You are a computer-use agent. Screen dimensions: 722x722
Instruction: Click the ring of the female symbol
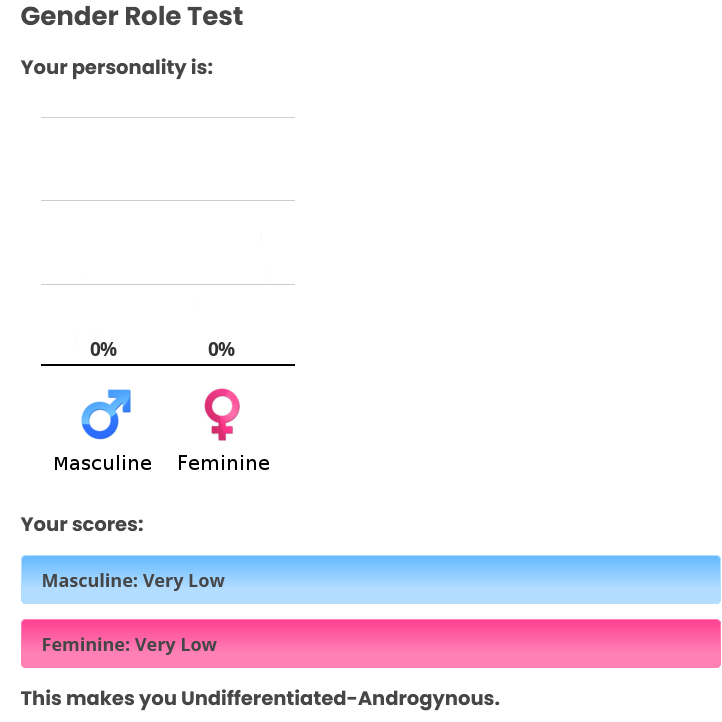(x=222, y=407)
